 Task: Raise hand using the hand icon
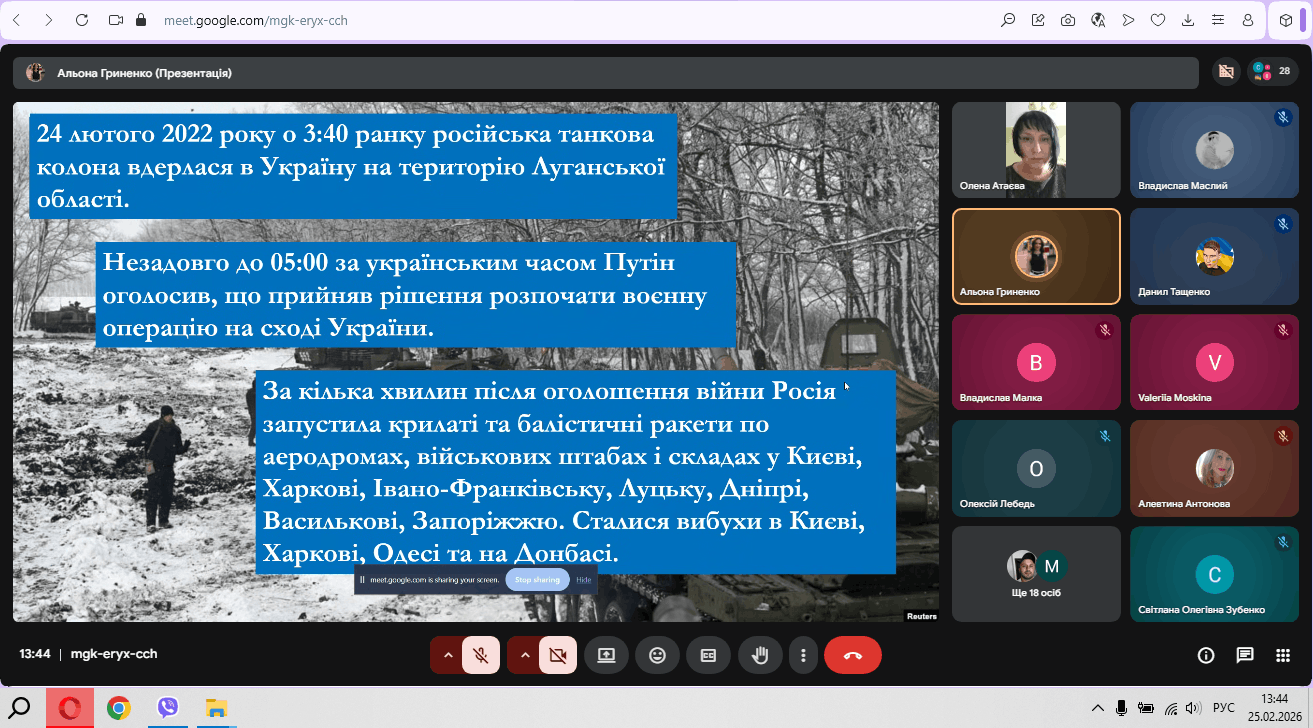[760, 655]
